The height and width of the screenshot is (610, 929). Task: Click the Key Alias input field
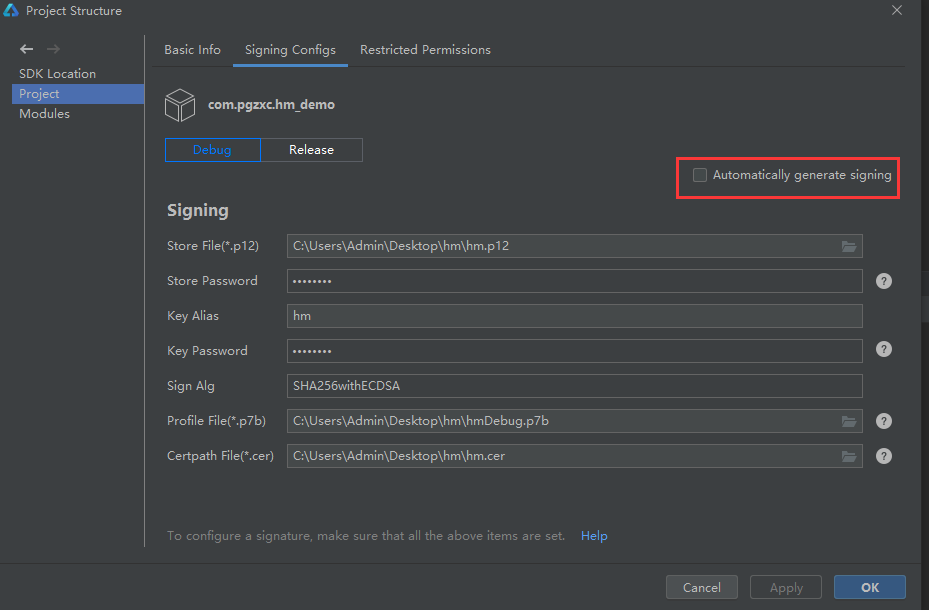(574, 316)
